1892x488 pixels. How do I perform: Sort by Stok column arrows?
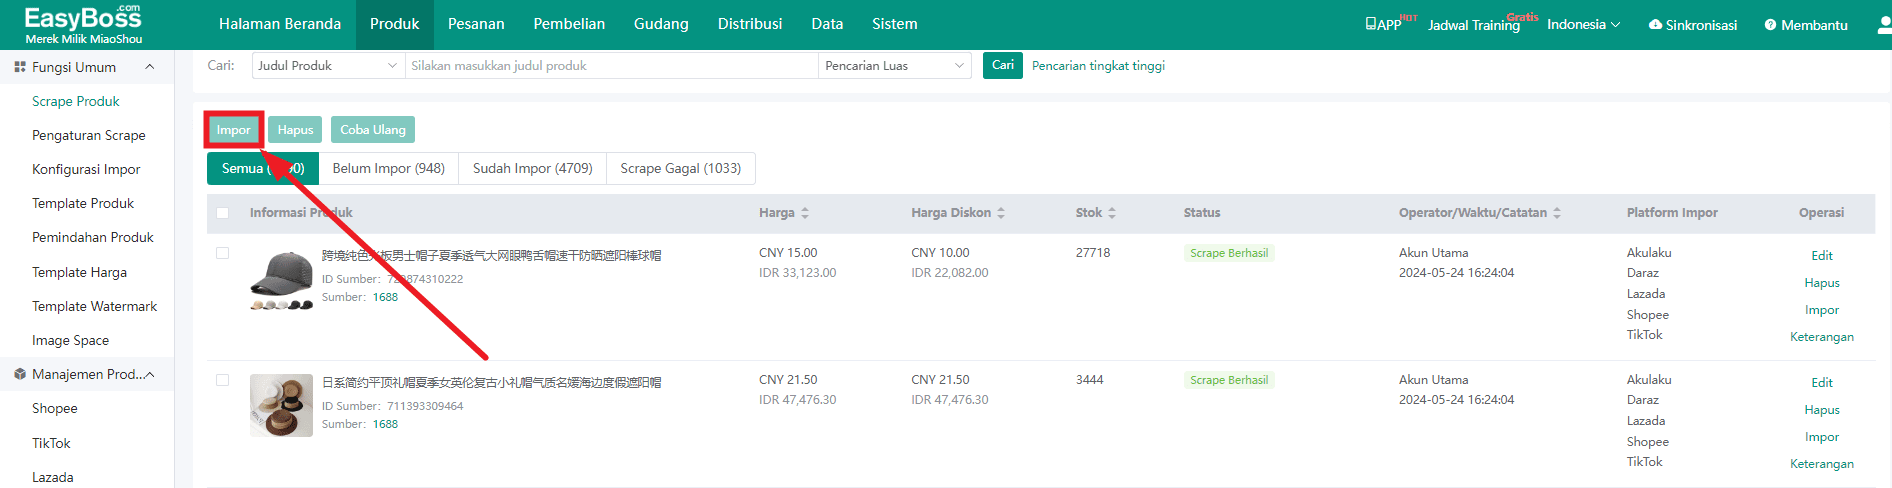[x=1112, y=213]
